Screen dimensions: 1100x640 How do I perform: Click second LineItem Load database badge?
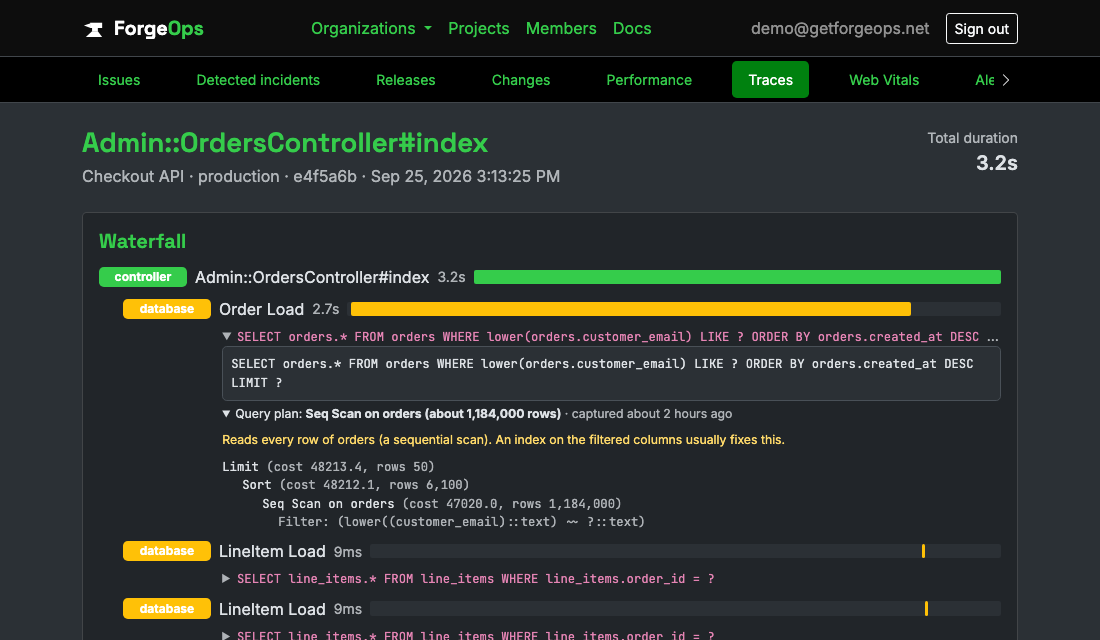[167, 609]
